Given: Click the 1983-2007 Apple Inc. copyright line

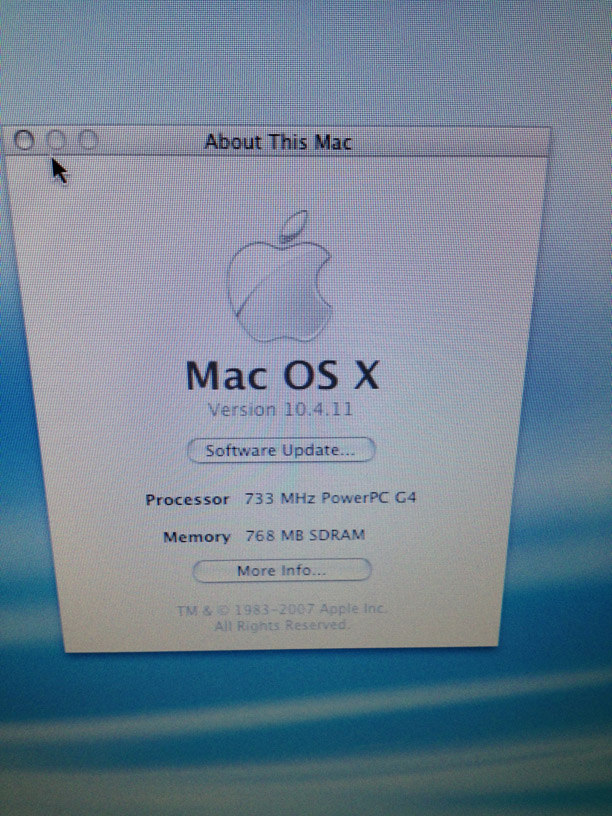Looking at the screenshot, I should (x=282, y=609).
